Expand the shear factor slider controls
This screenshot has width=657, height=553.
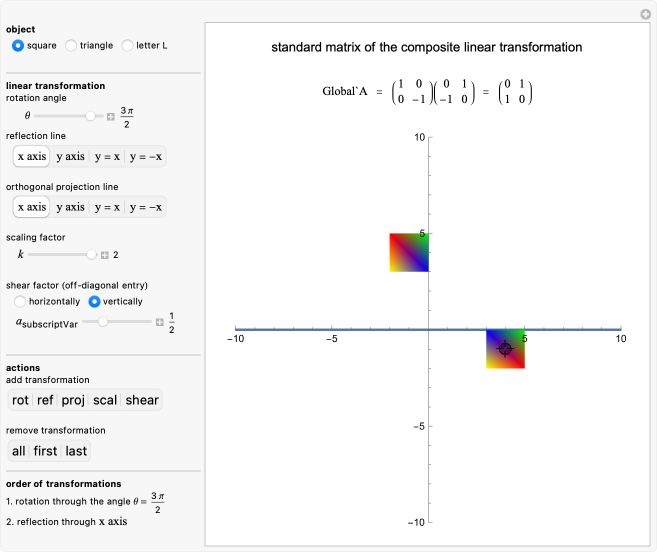click(x=159, y=322)
